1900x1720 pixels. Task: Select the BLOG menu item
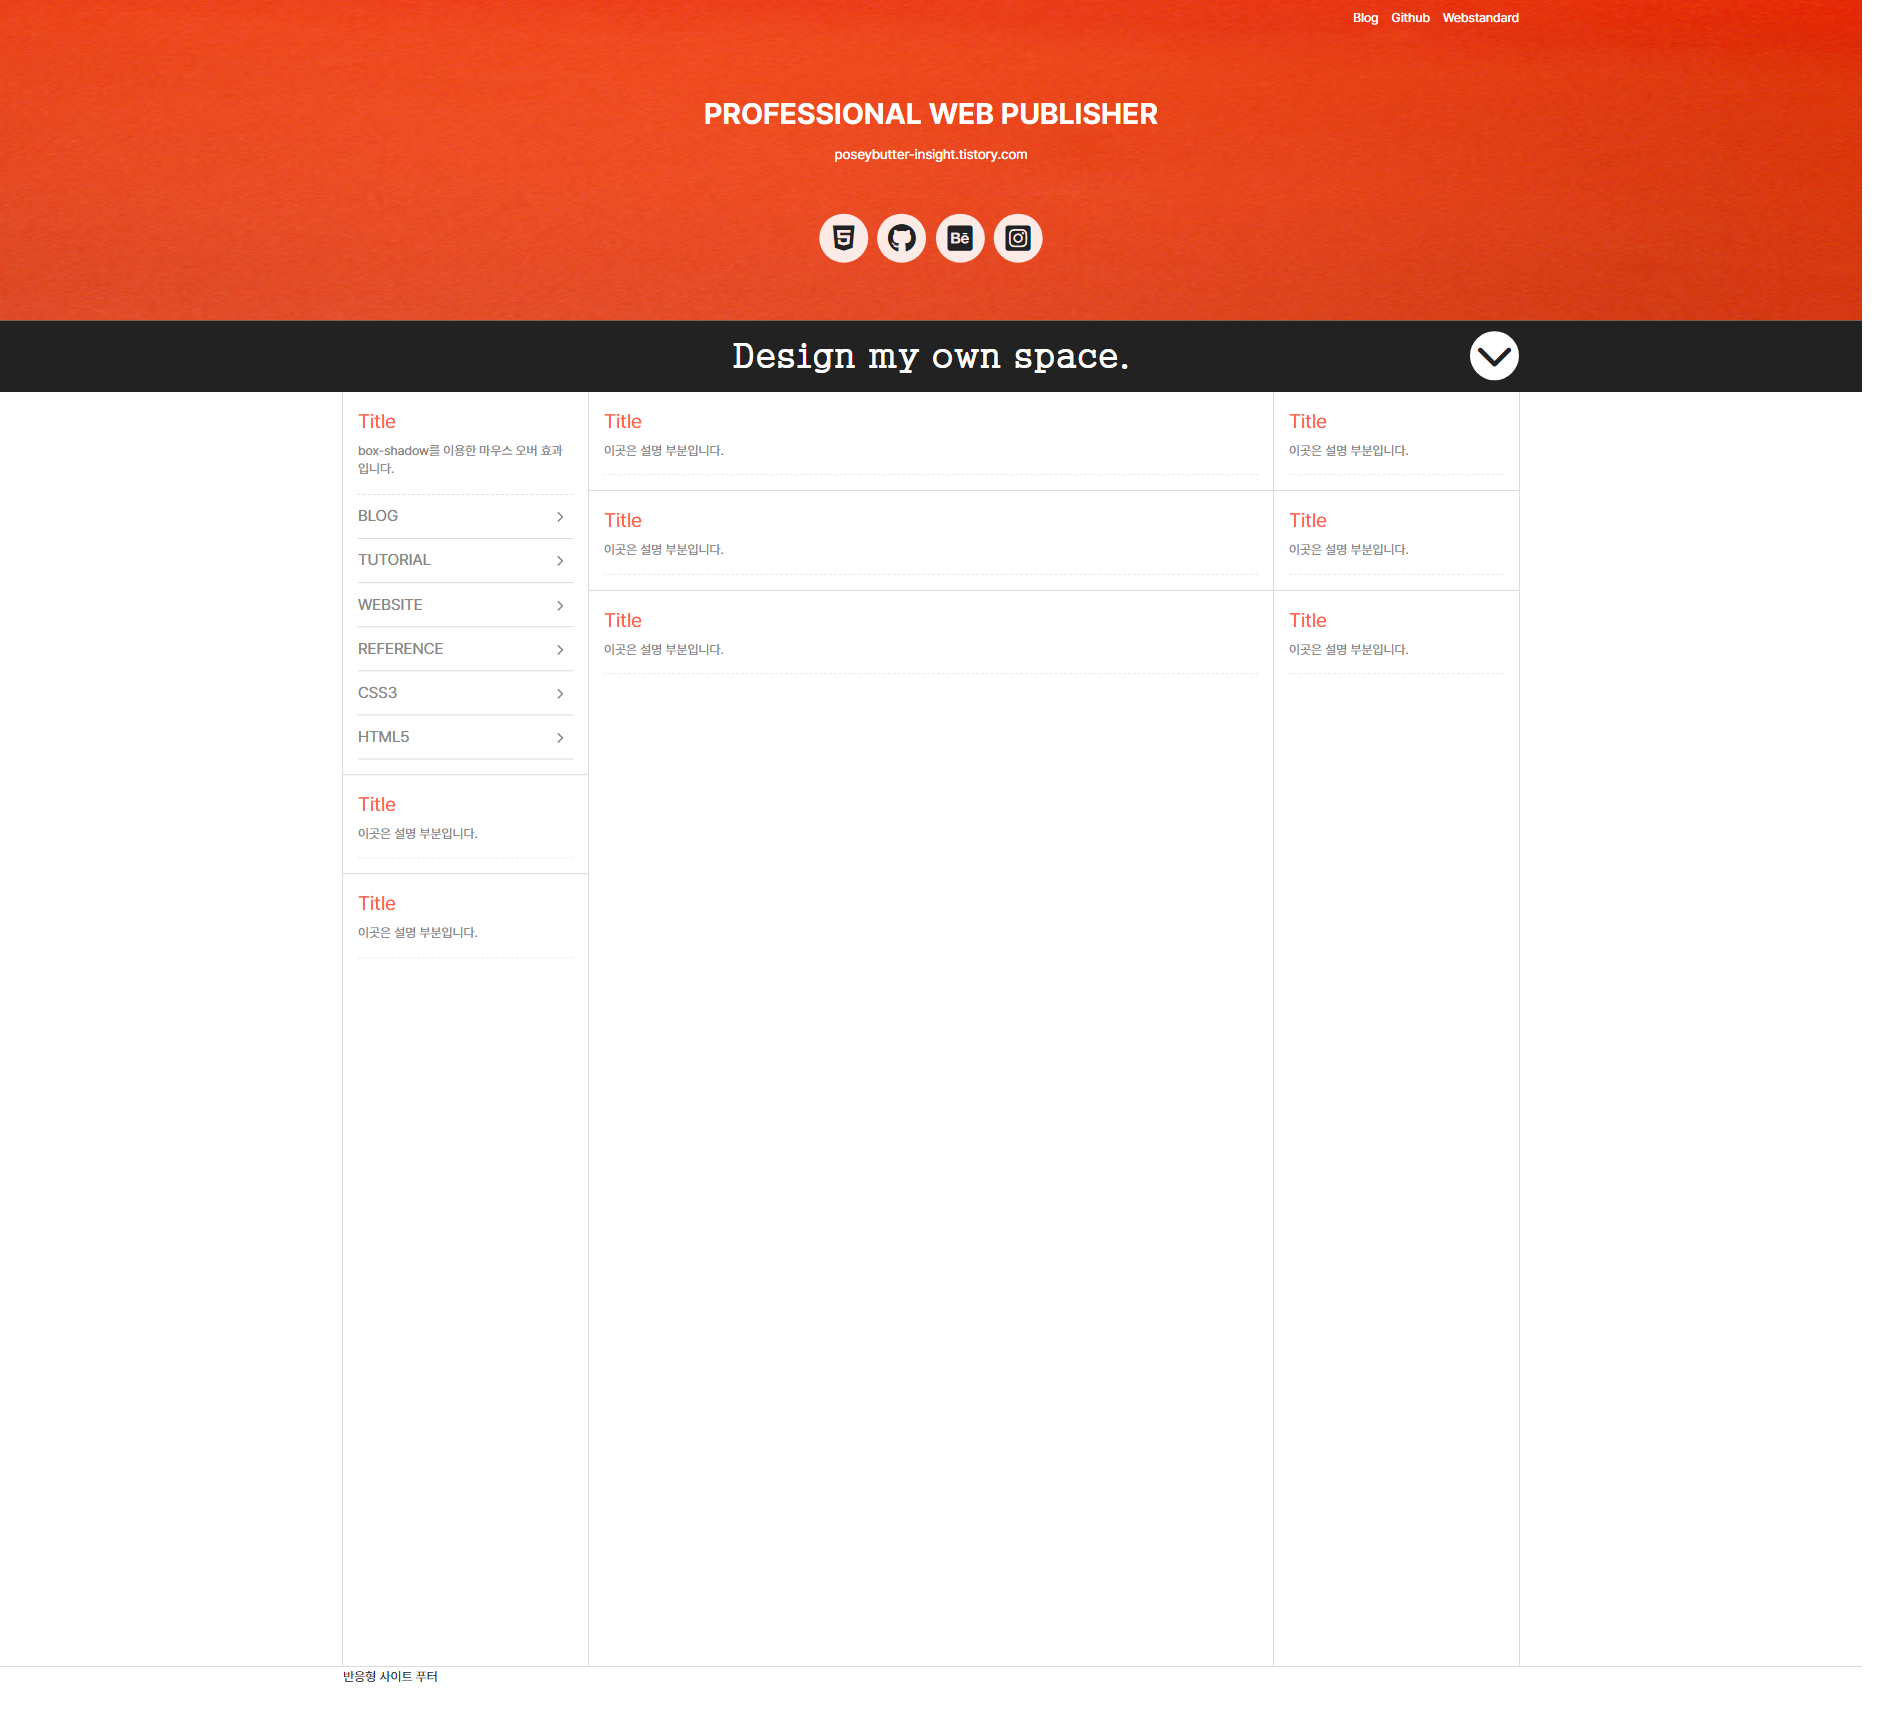465,516
